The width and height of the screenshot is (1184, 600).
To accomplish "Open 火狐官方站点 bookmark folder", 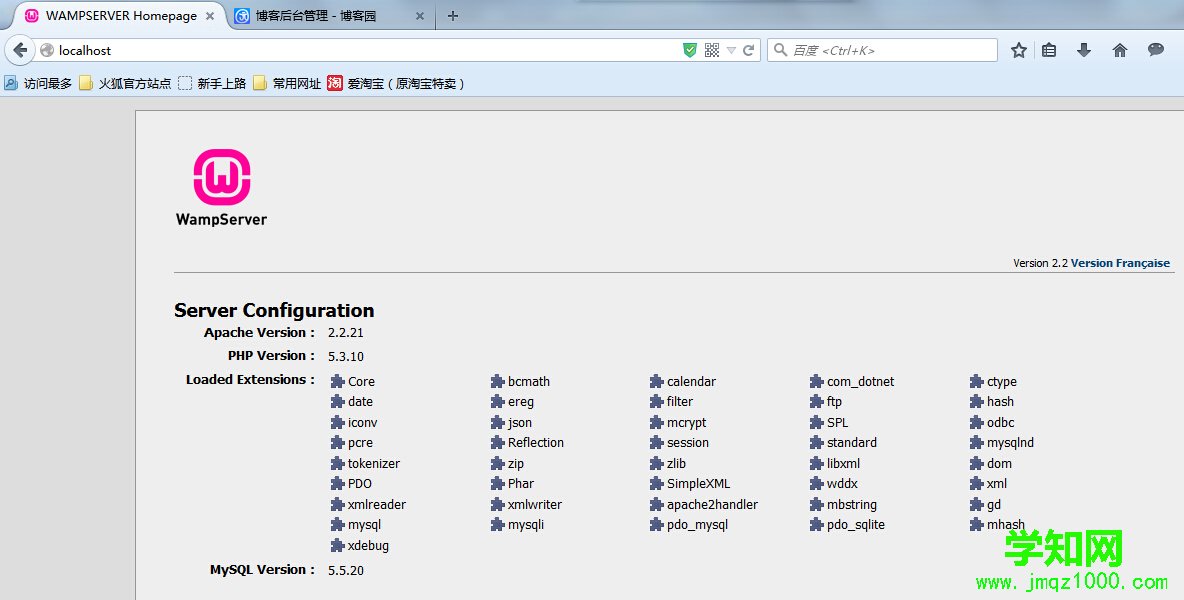I will point(125,84).
